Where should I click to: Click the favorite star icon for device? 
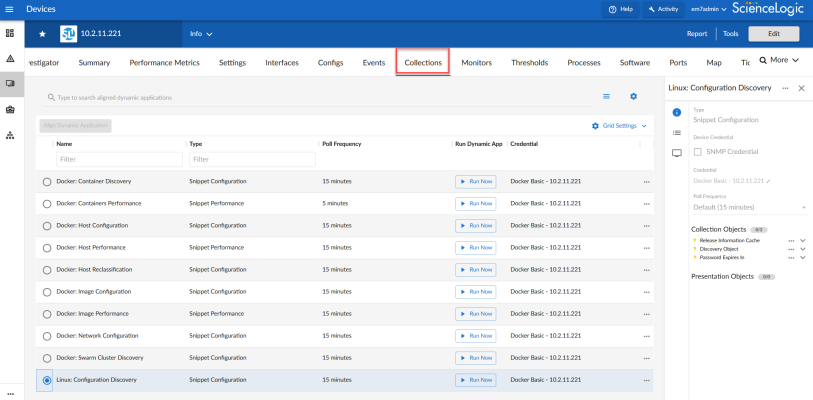[42, 34]
